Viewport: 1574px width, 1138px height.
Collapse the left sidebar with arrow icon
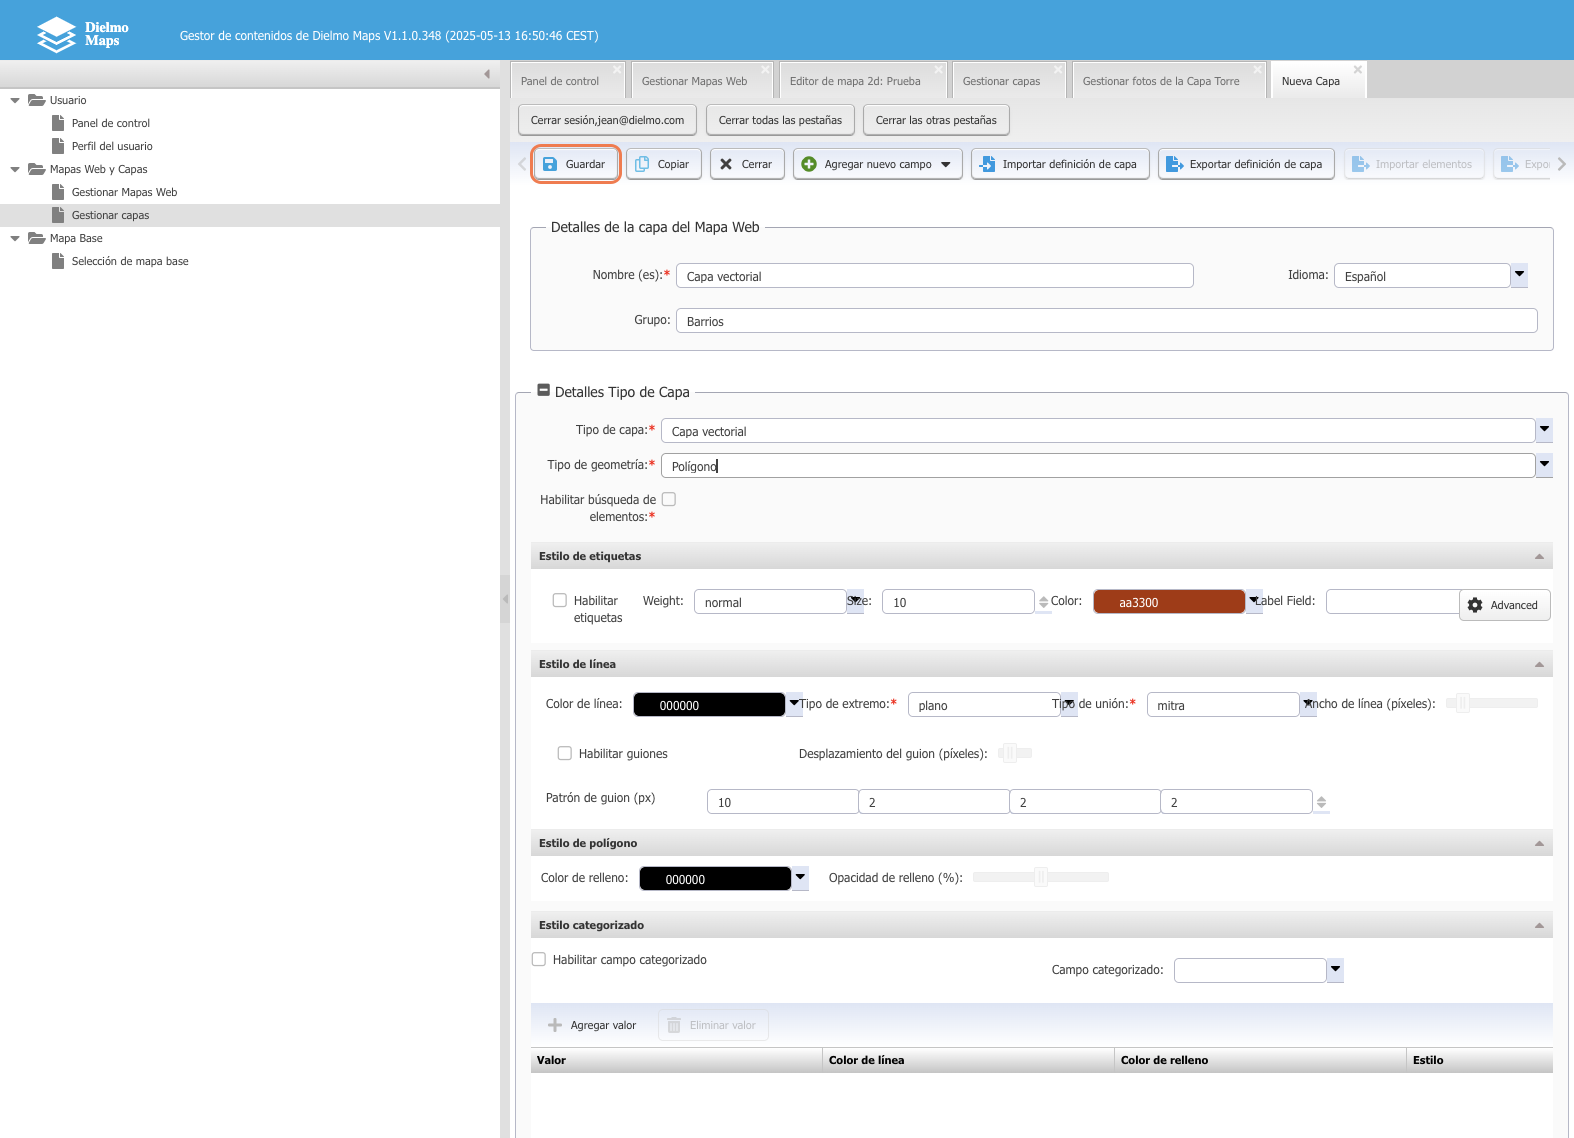[x=487, y=74]
